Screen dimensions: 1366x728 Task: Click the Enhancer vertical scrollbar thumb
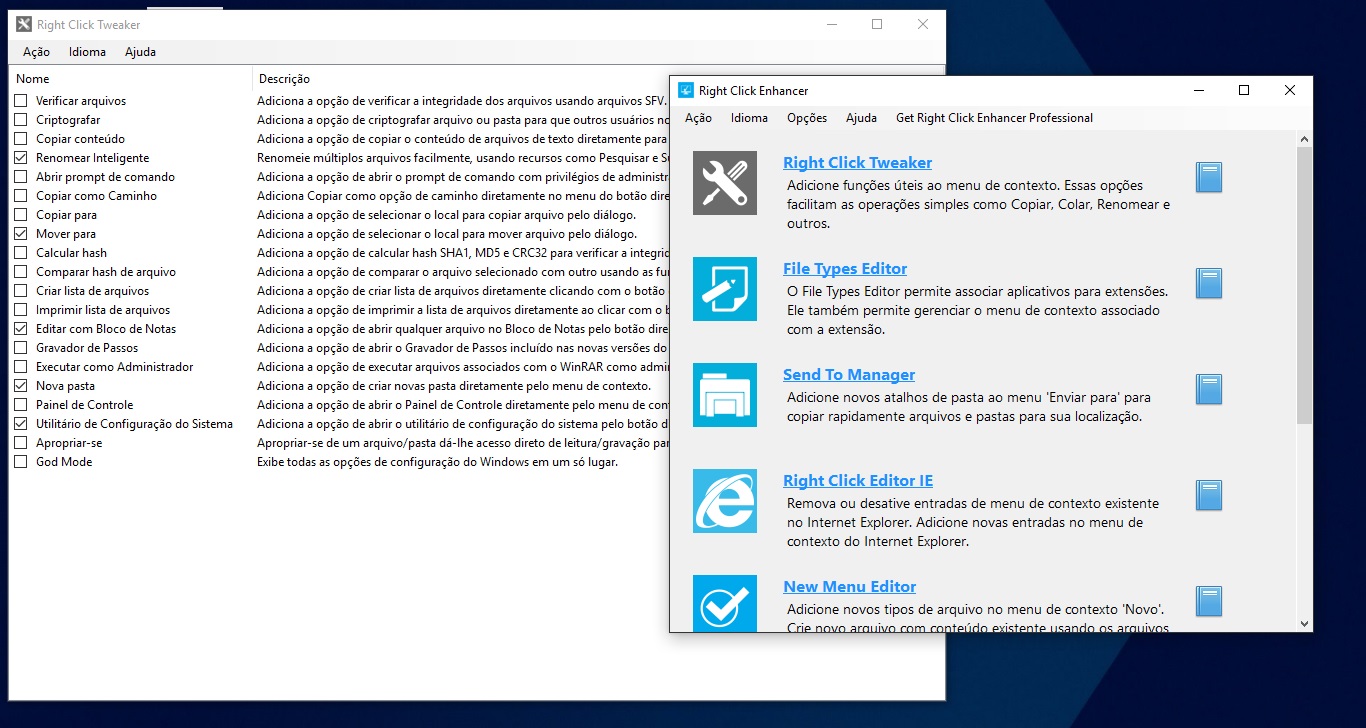[1304, 284]
